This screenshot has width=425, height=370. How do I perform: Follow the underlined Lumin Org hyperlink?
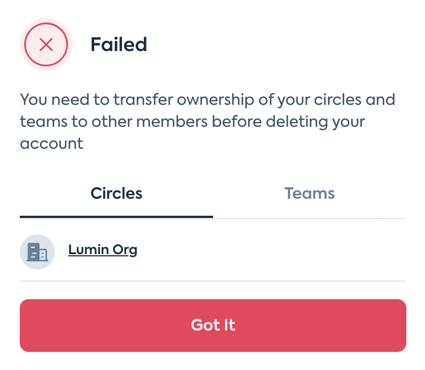click(x=103, y=250)
